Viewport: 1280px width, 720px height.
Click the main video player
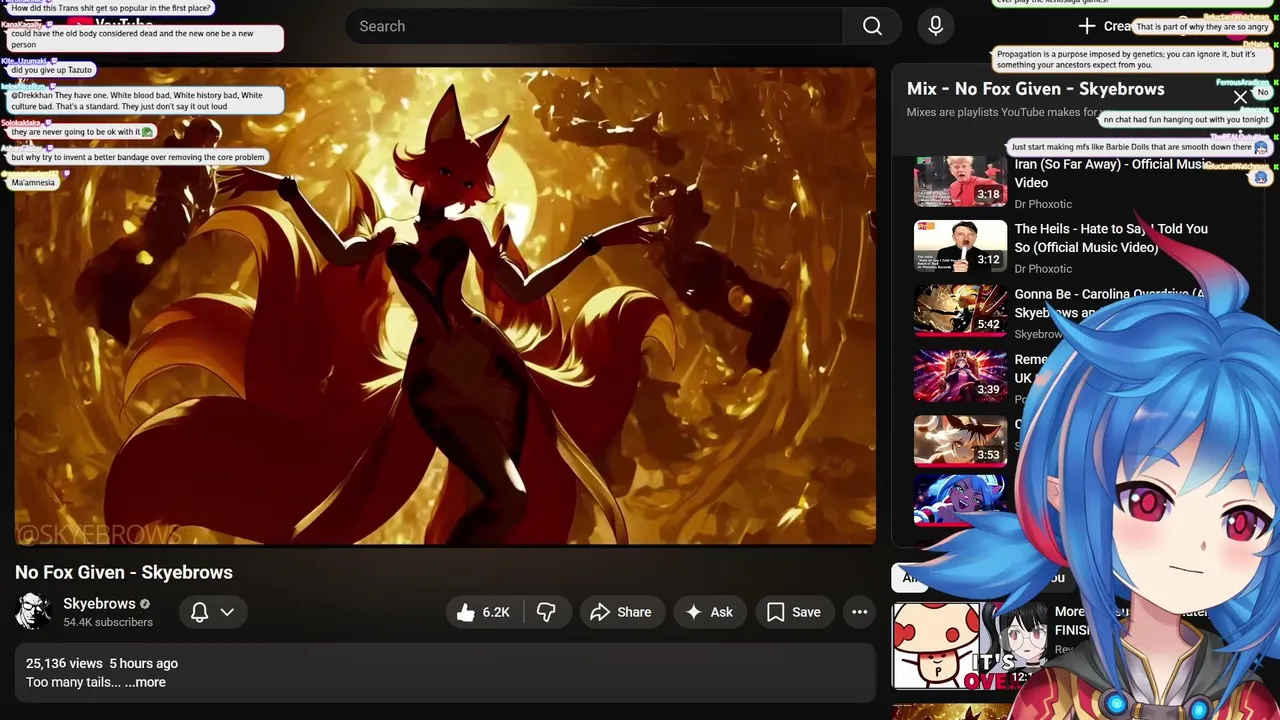pos(445,306)
